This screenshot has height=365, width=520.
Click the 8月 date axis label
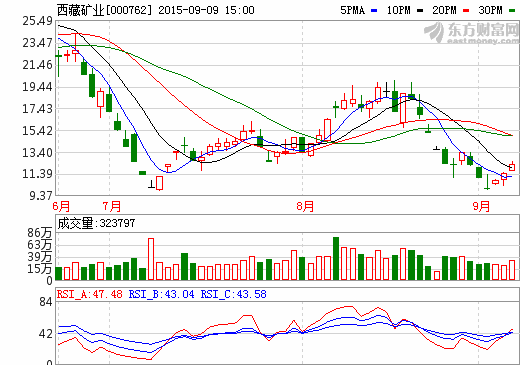pyautogui.click(x=305, y=207)
